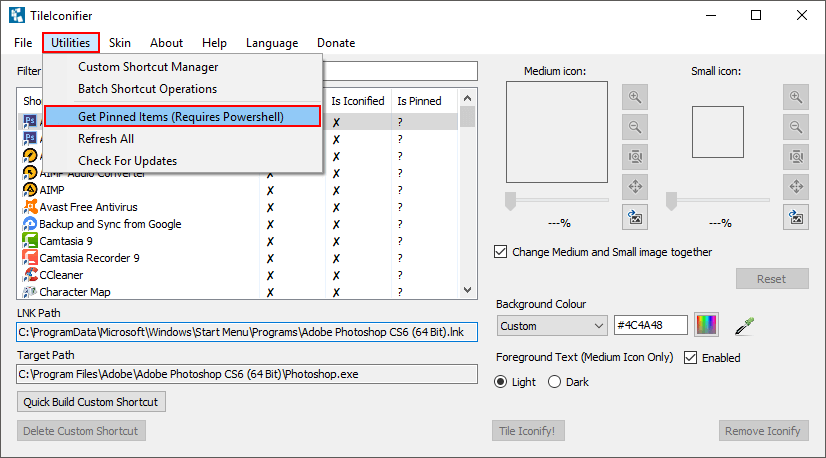The height and width of the screenshot is (458, 826).
Task: Click the Filter text field
Action: coord(400,71)
